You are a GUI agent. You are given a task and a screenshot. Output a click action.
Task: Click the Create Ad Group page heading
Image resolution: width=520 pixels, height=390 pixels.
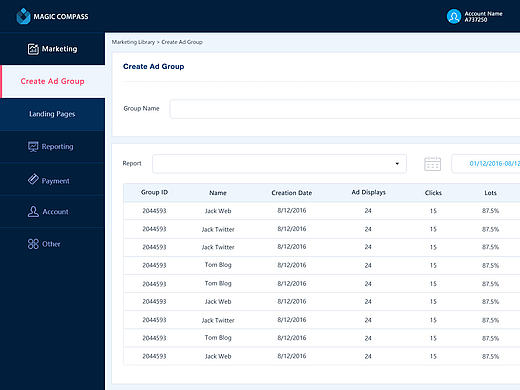(x=154, y=67)
